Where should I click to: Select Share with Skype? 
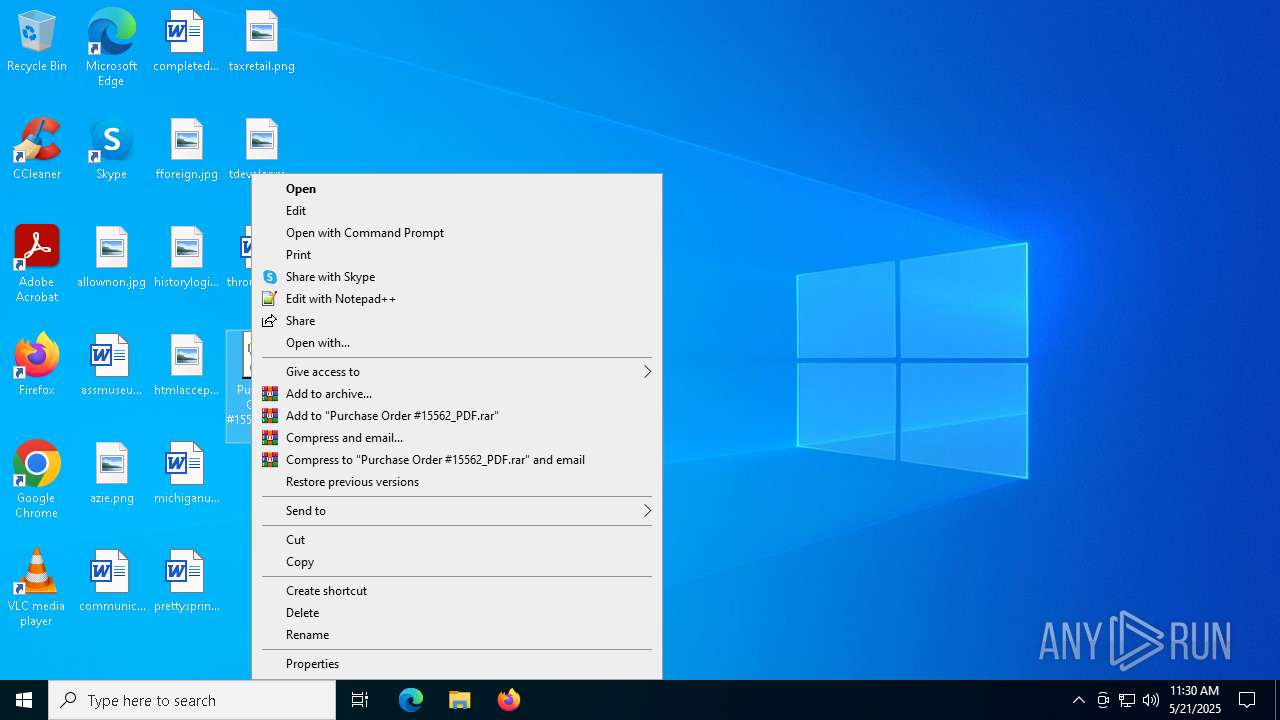click(x=457, y=277)
